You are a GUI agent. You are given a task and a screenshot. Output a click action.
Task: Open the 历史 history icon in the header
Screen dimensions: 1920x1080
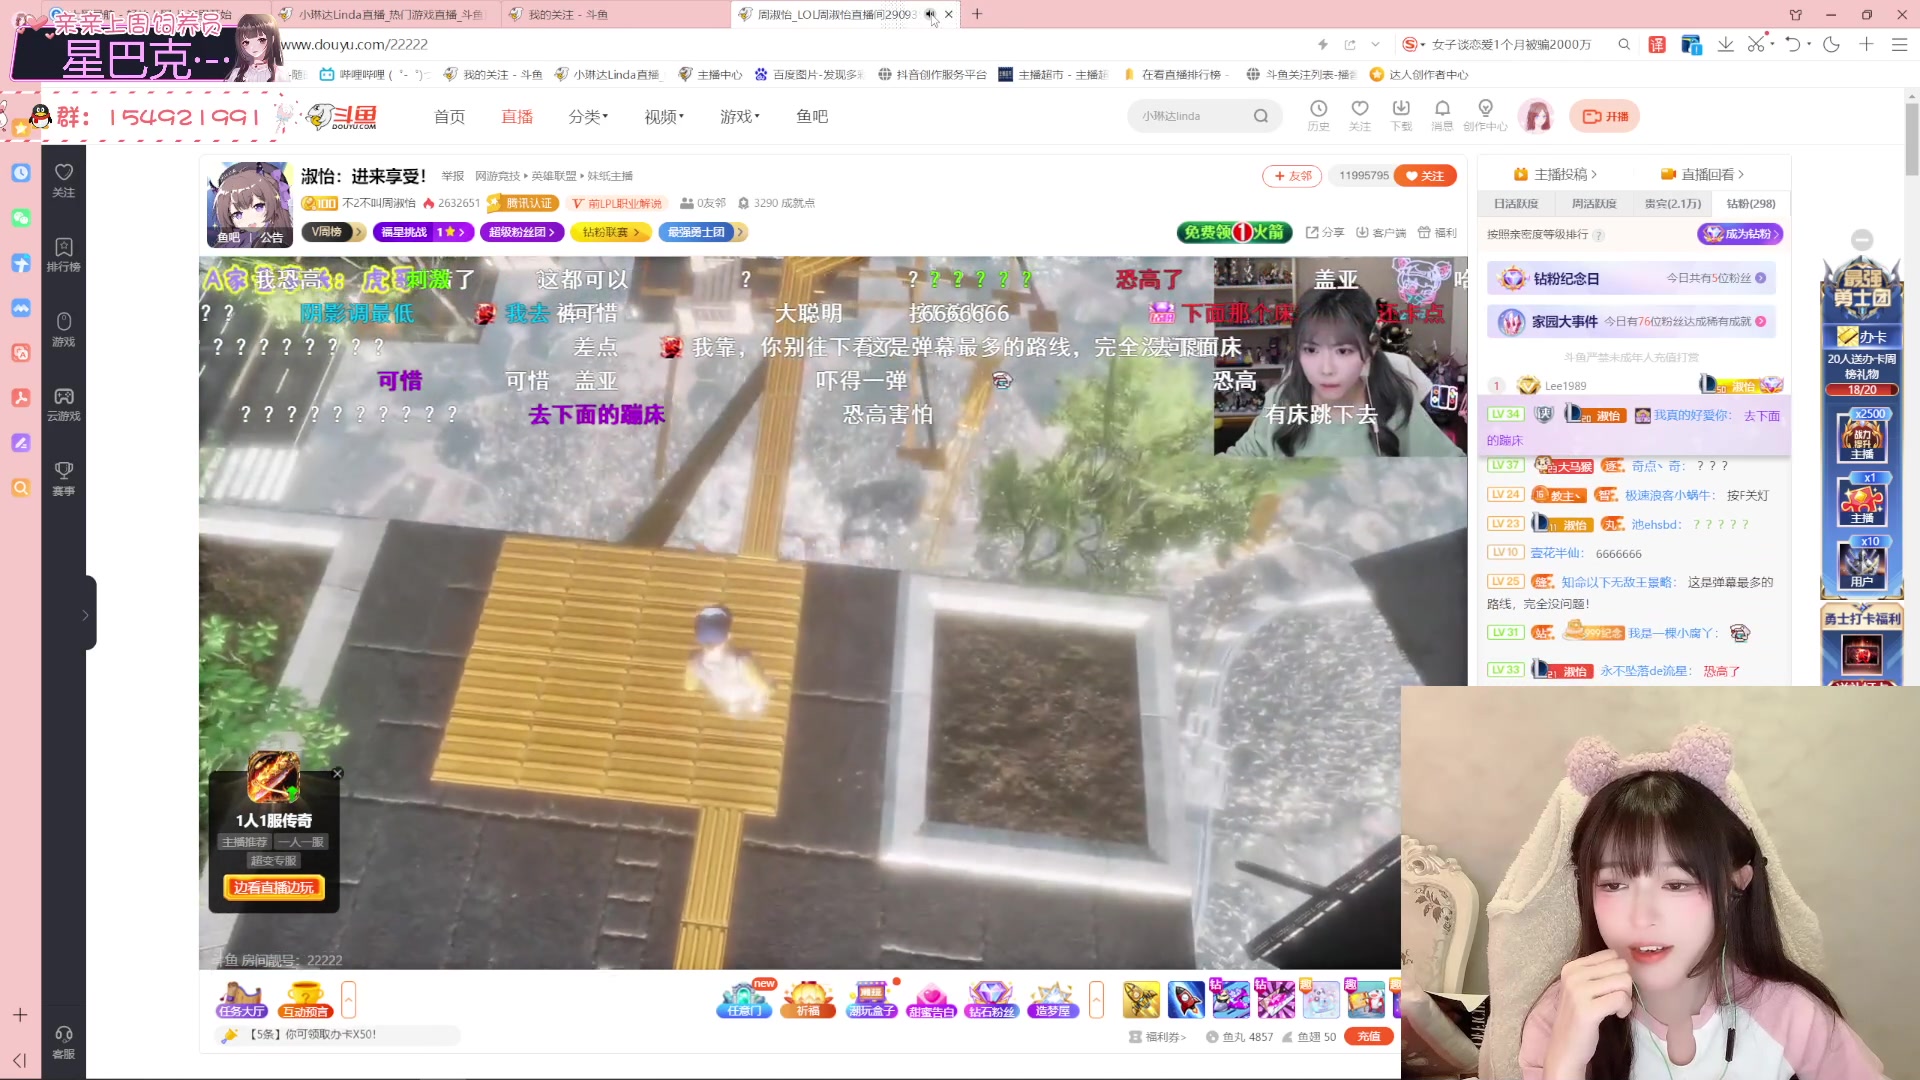(1318, 115)
